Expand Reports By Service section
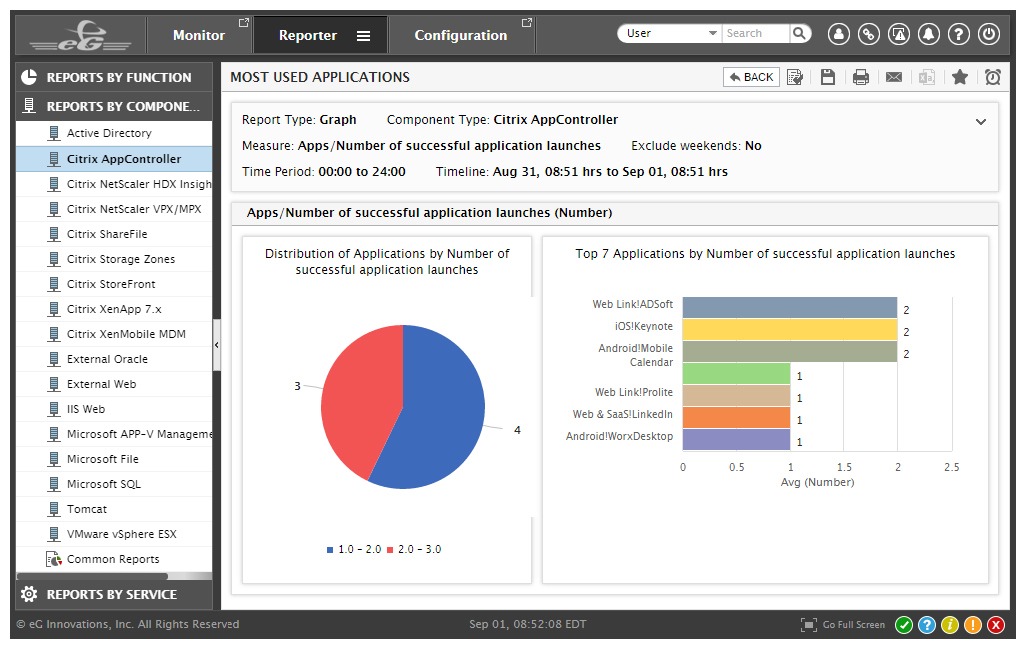This screenshot has width=1026, height=649. tap(114, 595)
